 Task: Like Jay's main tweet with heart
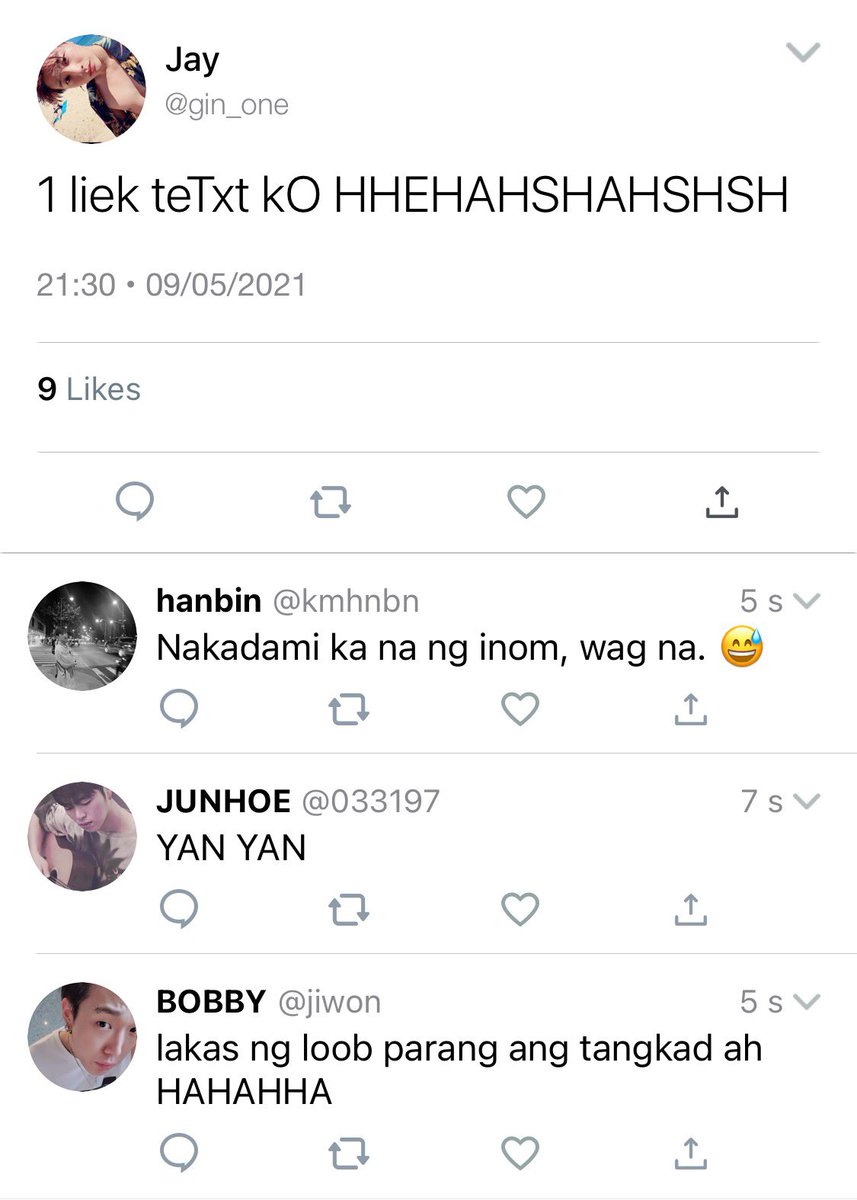click(526, 503)
